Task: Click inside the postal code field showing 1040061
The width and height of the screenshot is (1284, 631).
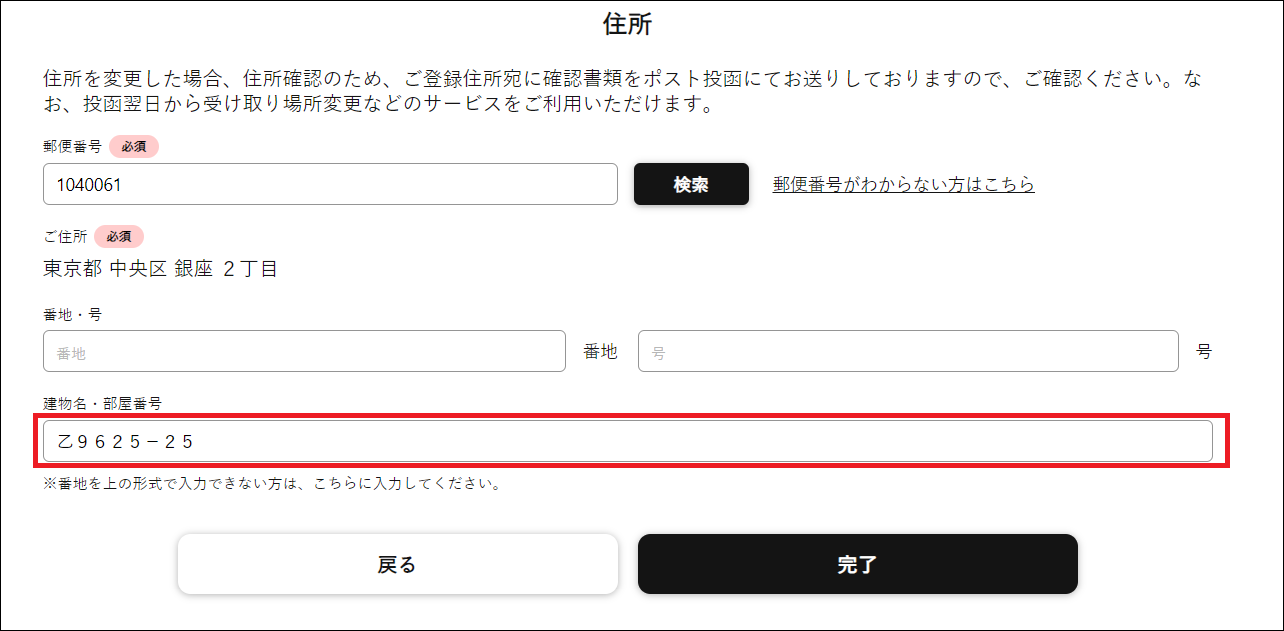Action: click(330, 184)
